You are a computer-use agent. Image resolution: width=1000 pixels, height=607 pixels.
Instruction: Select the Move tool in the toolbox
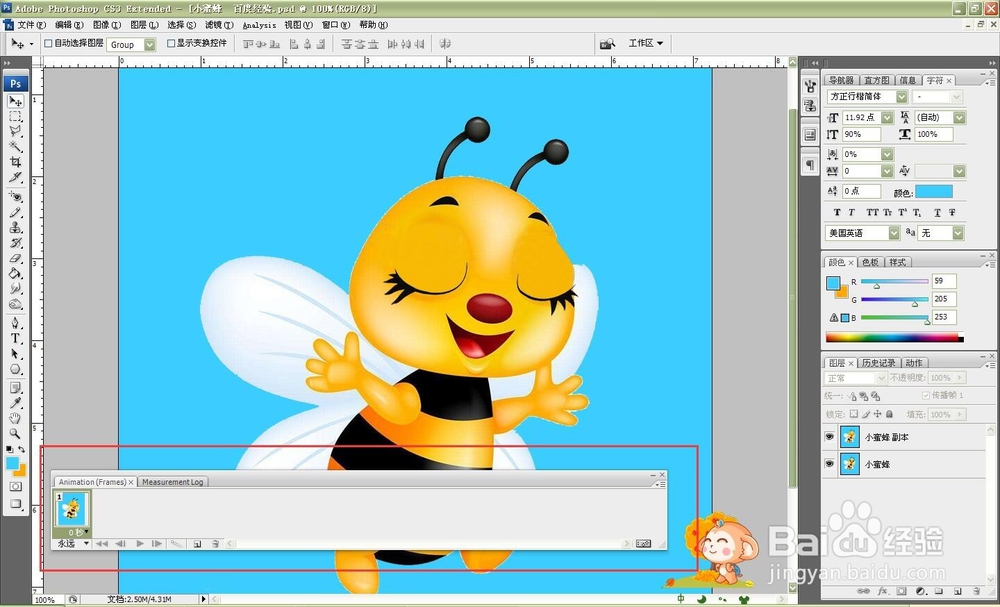coord(15,101)
